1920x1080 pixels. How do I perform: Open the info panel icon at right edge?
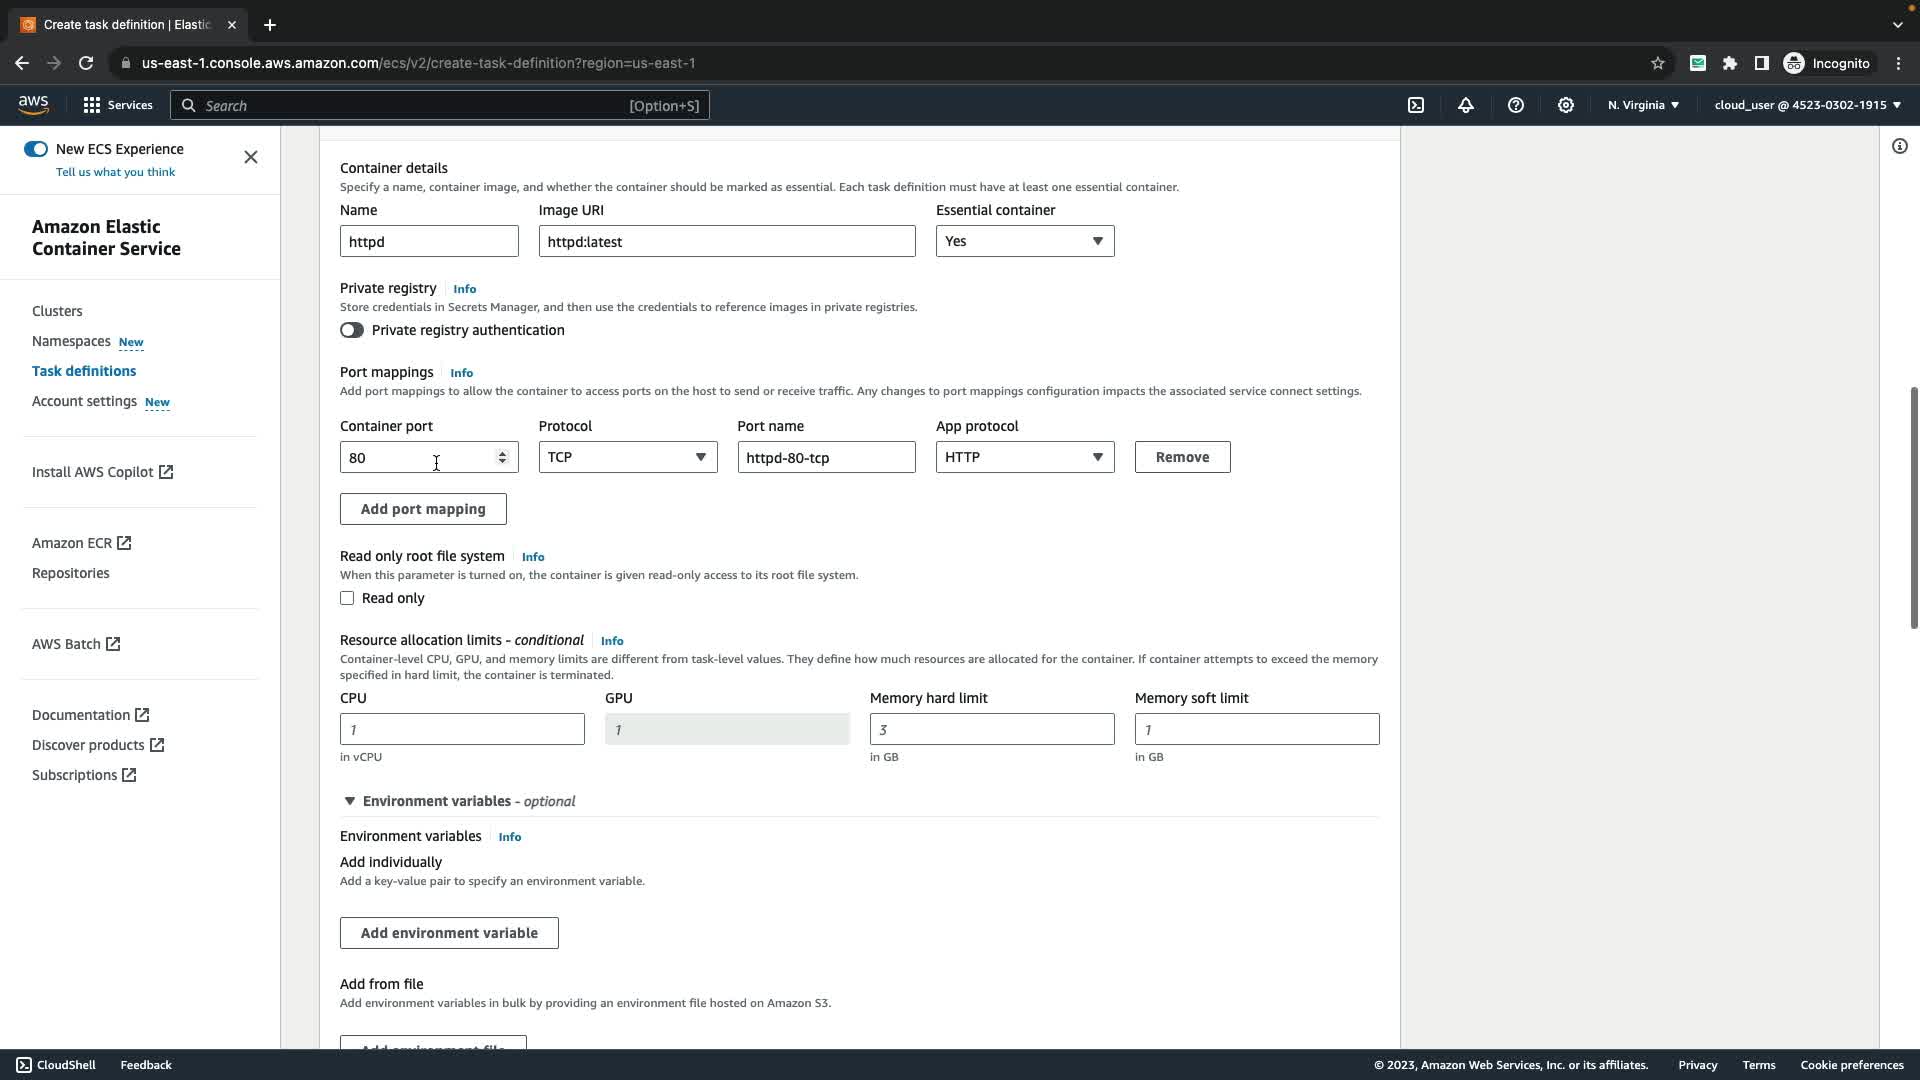(x=1900, y=146)
